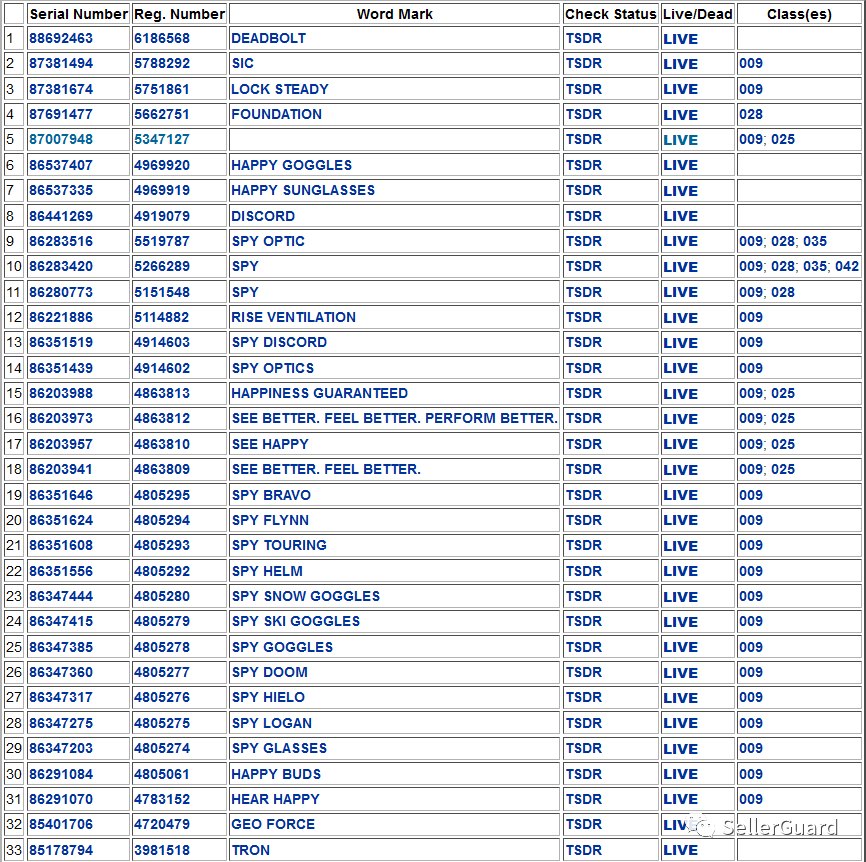
Task: Open HEAR HAPPY word mark
Action: [x=275, y=798]
